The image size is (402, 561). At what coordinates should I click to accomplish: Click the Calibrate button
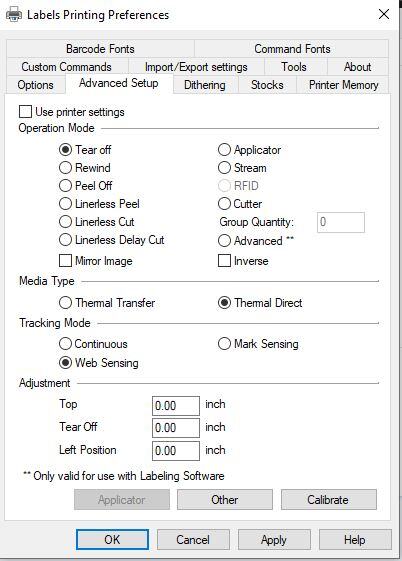pyautogui.click(x=329, y=499)
